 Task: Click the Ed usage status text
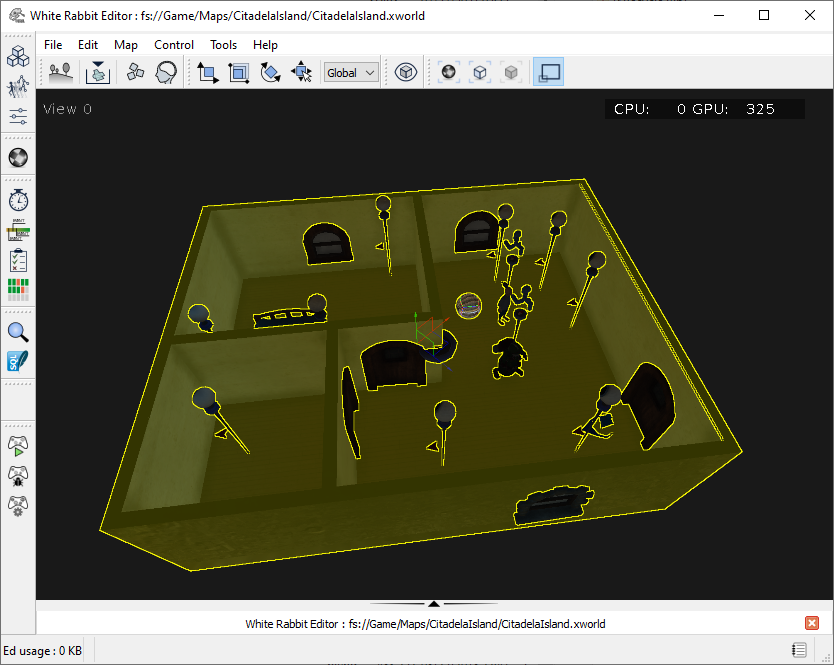click(43, 651)
